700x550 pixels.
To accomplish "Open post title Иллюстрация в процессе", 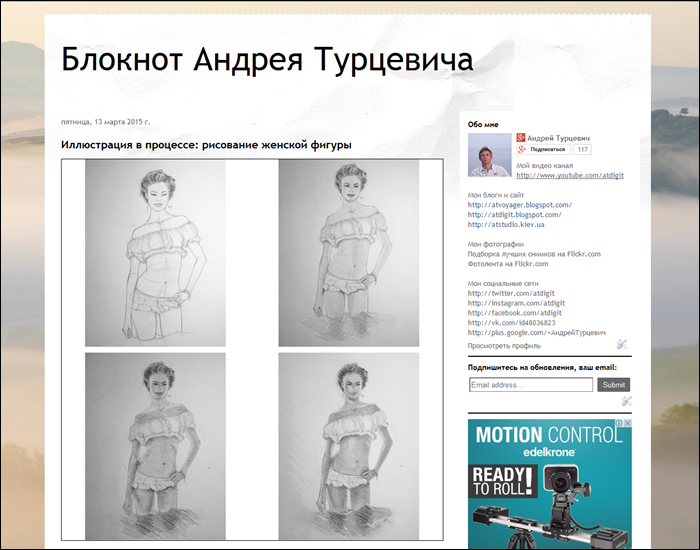I will tap(206, 145).
